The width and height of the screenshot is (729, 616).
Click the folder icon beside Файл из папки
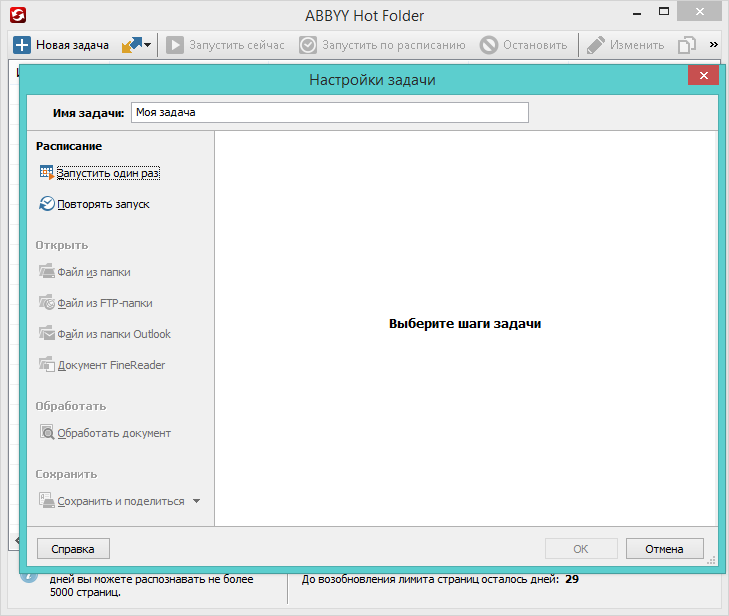[46, 271]
